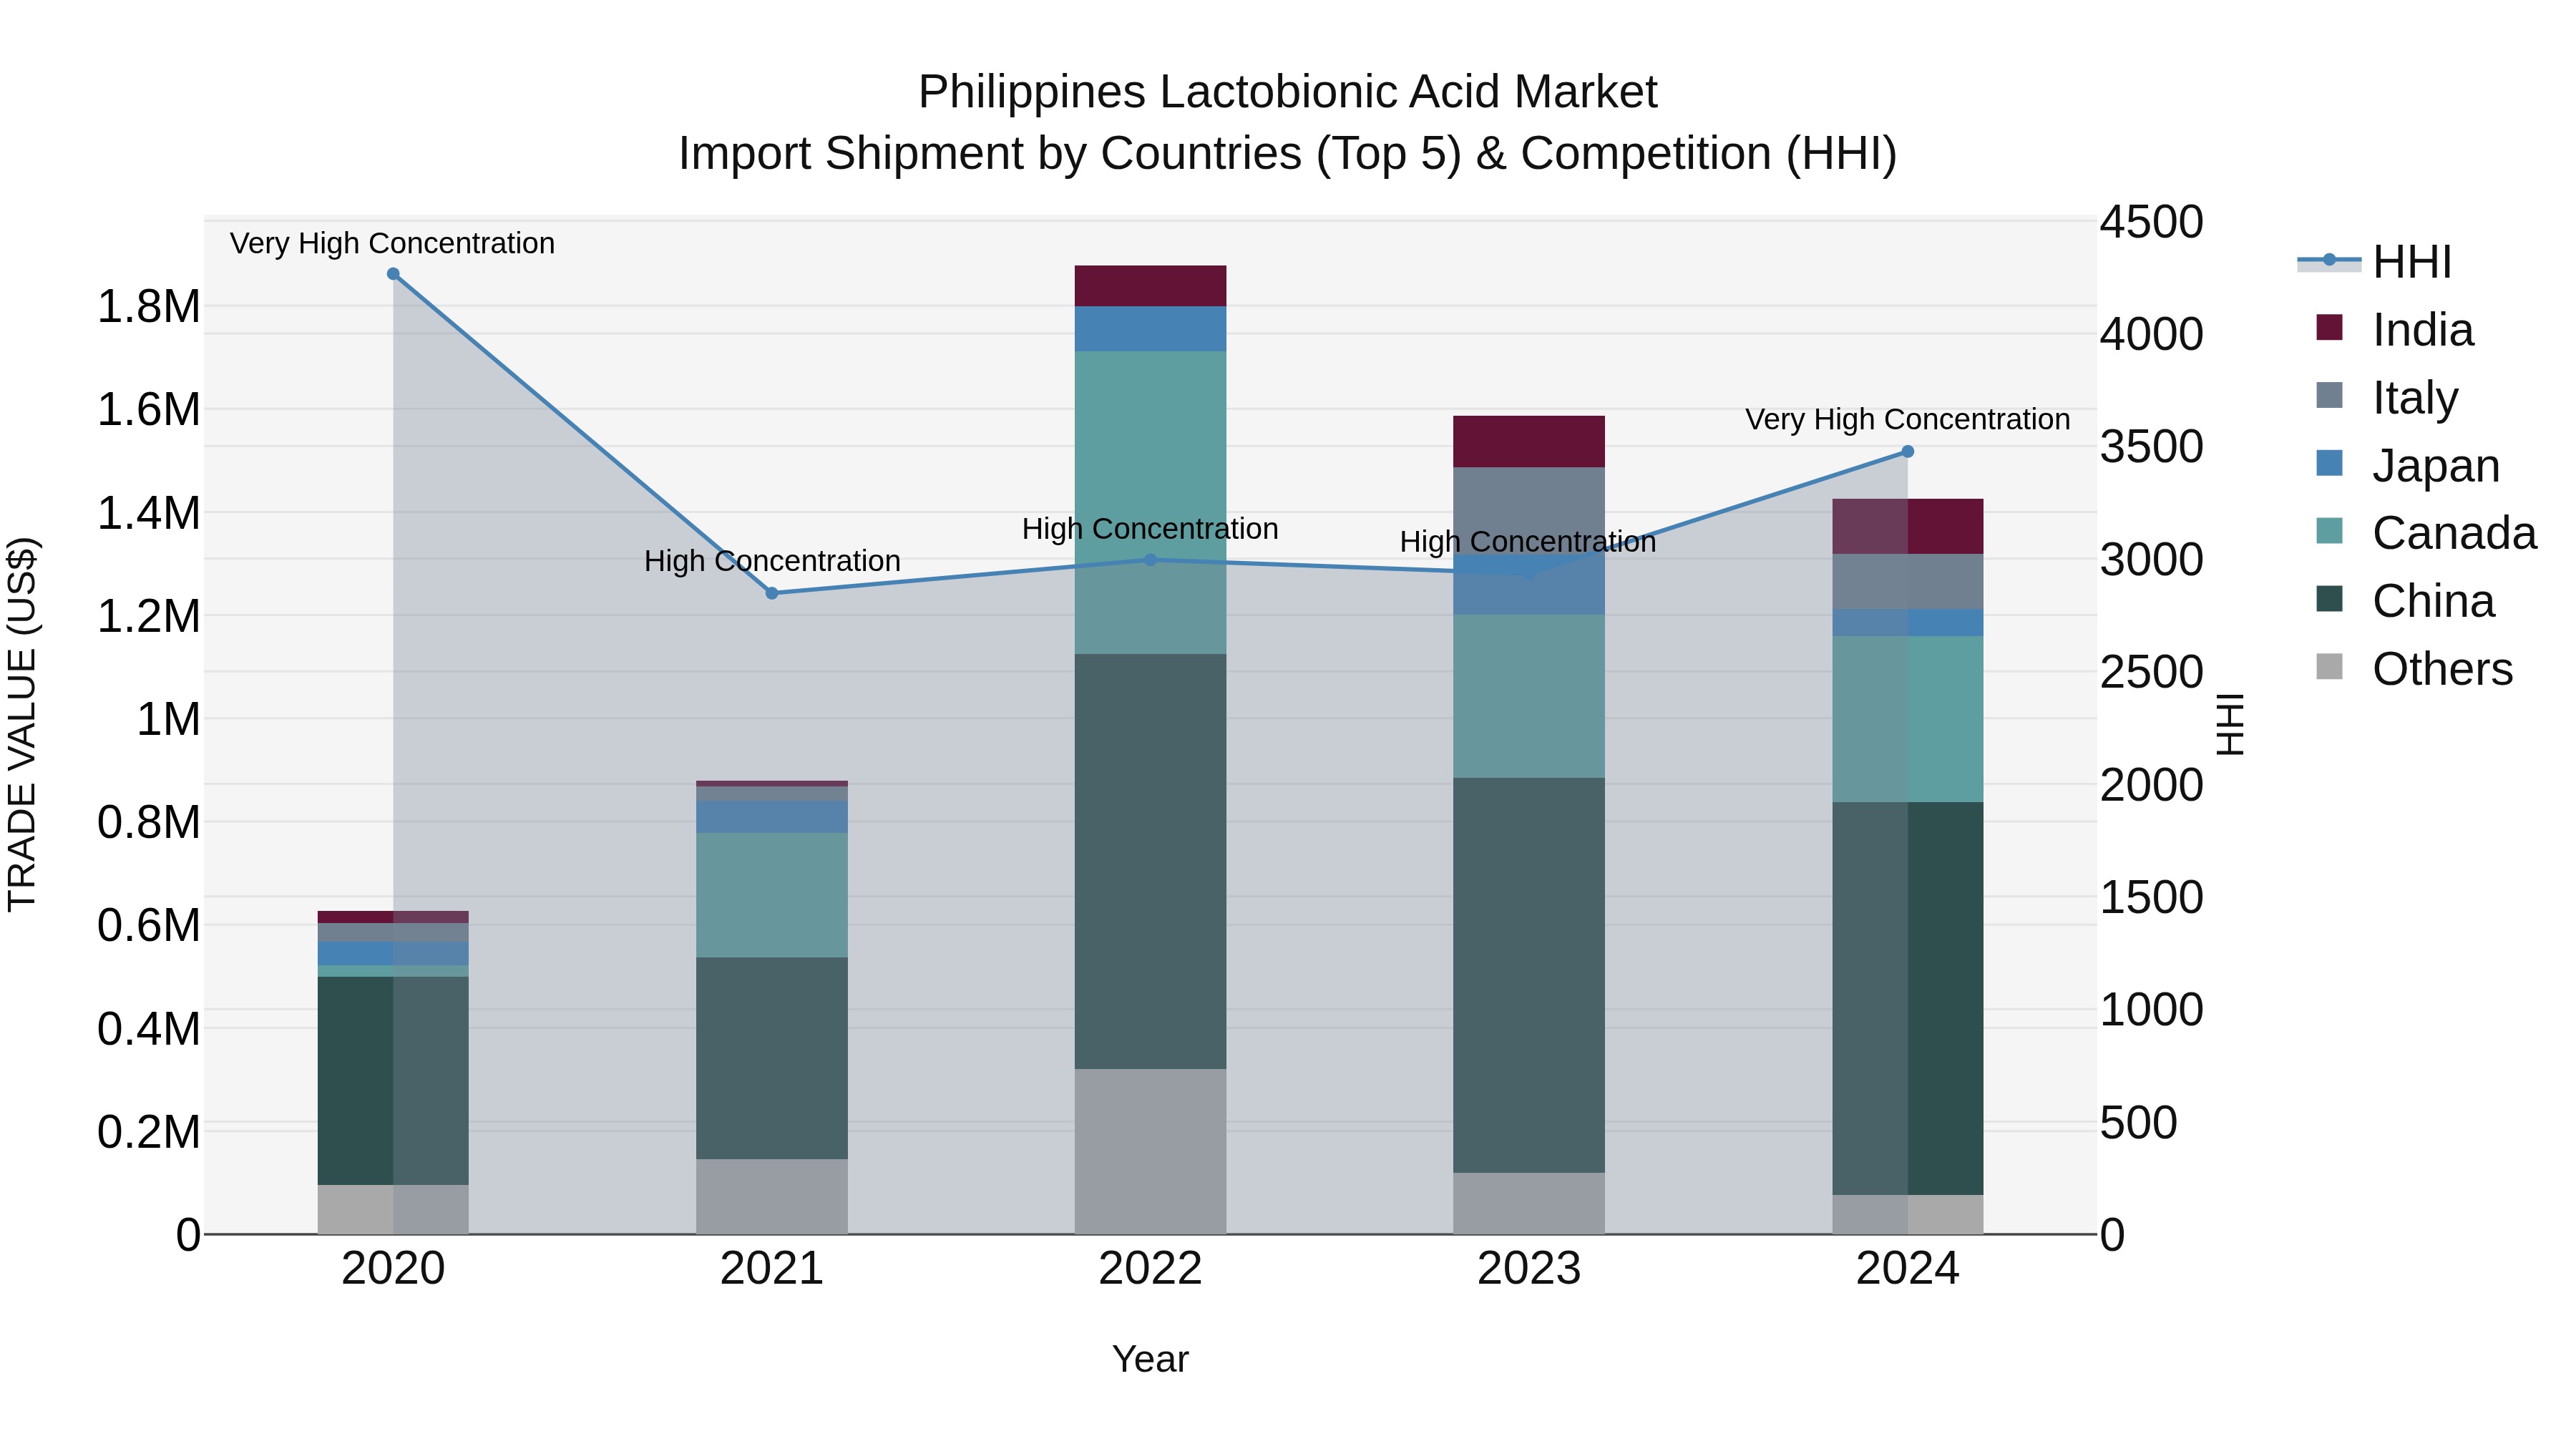Click the 2024 x-axis label
This screenshot has width=2576, height=1449.
(1907, 1269)
